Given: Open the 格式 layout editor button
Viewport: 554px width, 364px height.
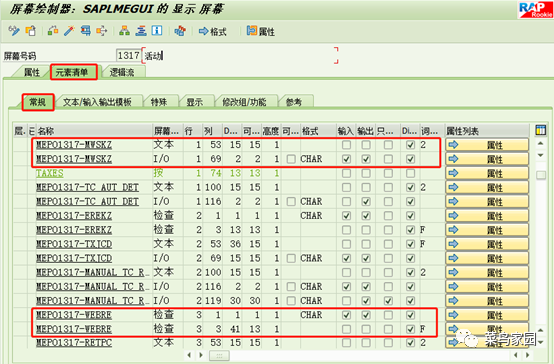Looking at the screenshot, I should (212, 31).
